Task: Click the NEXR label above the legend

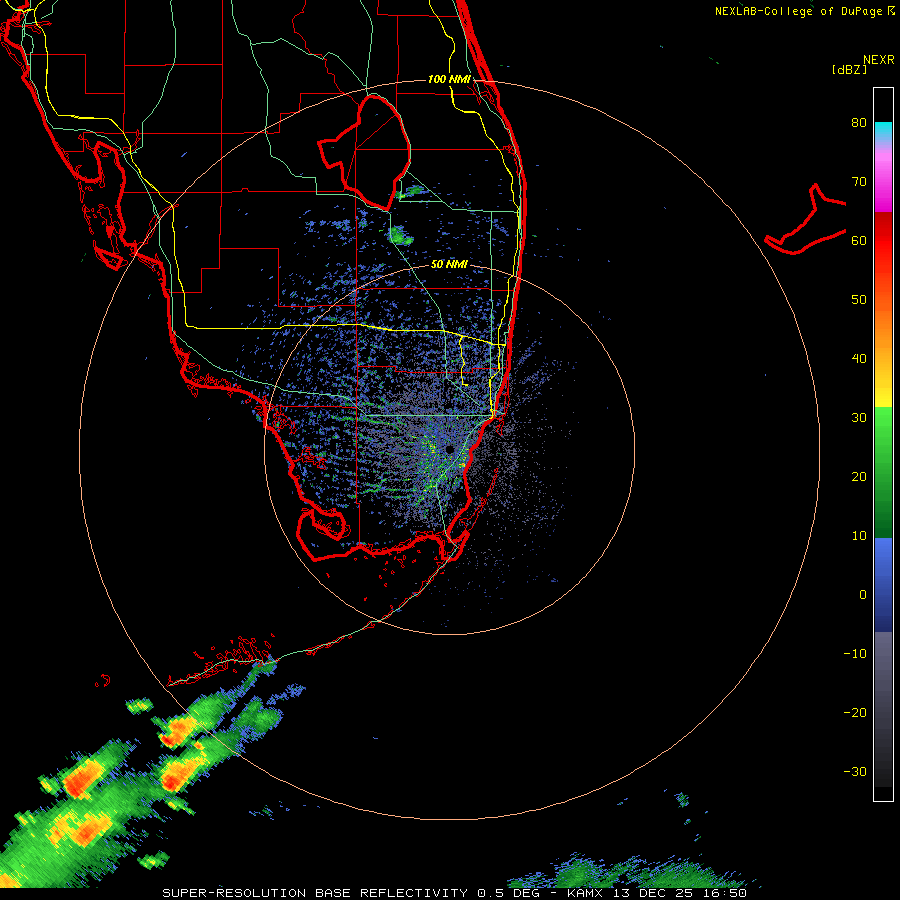Action: pyautogui.click(x=878, y=60)
